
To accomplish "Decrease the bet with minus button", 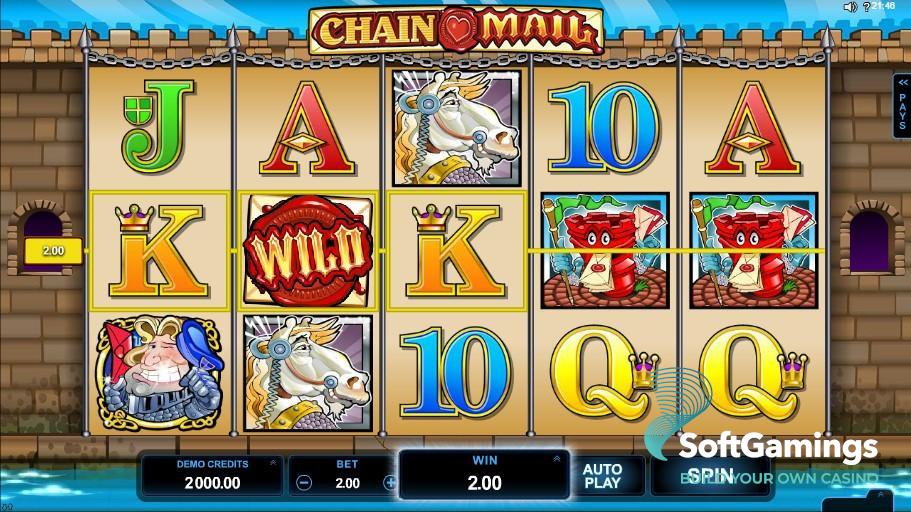I will [304, 482].
